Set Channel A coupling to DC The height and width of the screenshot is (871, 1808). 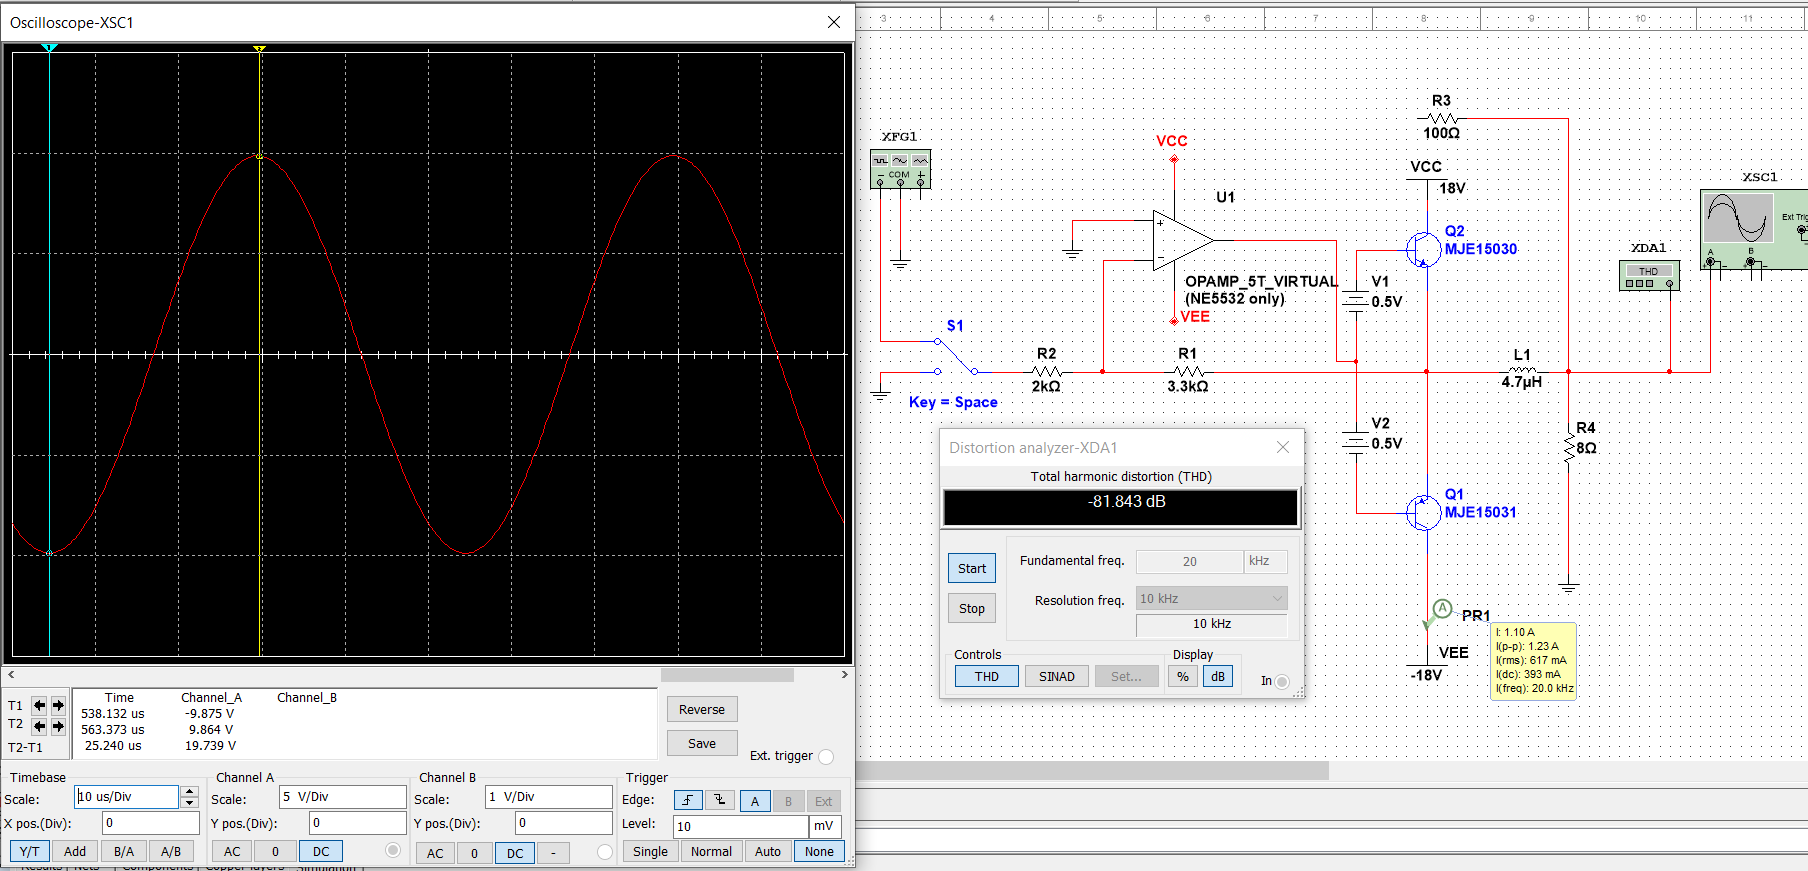click(321, 851)
